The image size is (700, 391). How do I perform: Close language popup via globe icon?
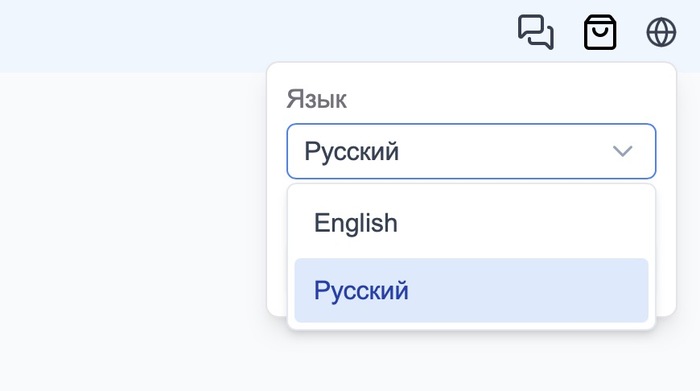[661, 32]
